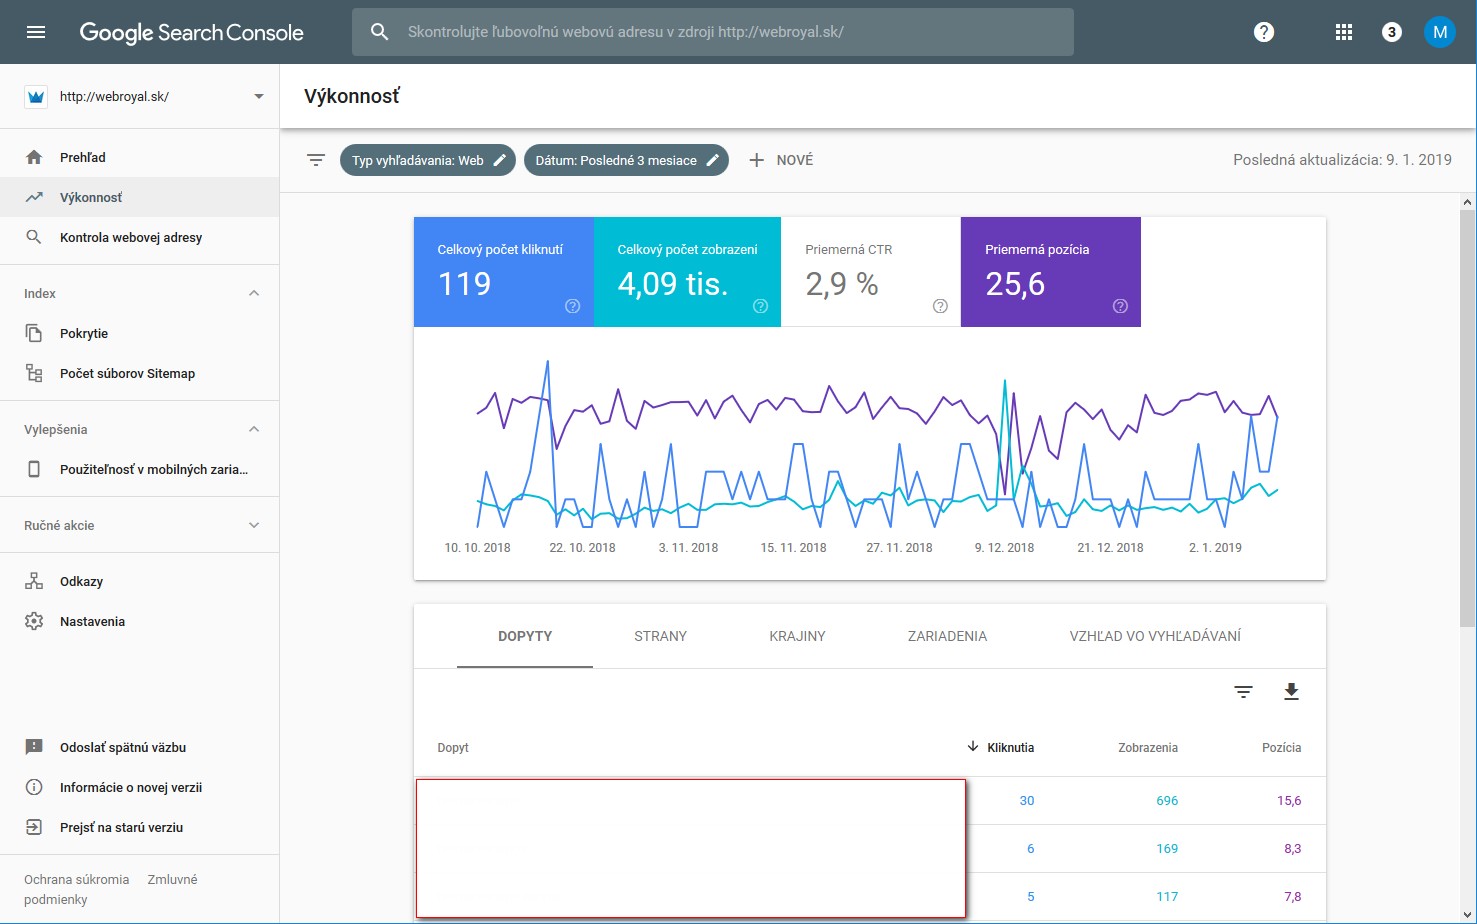
Task: Toggle the Celkový počet kliknutí metric card
Action: tap(503, 272)
